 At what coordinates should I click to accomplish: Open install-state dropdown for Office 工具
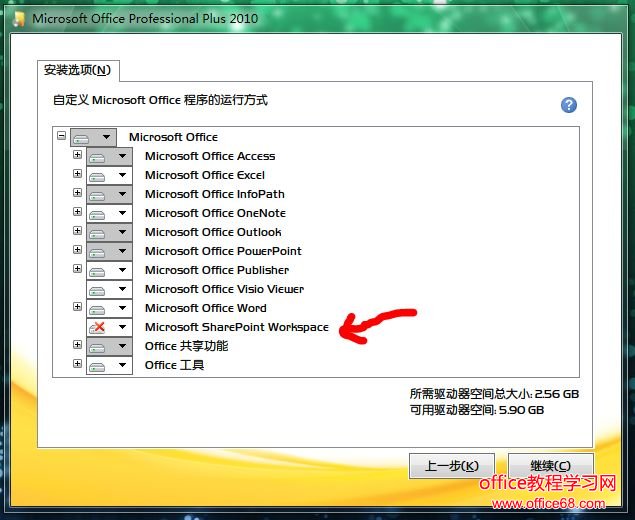pyautogui.click(x=109, y=365)
